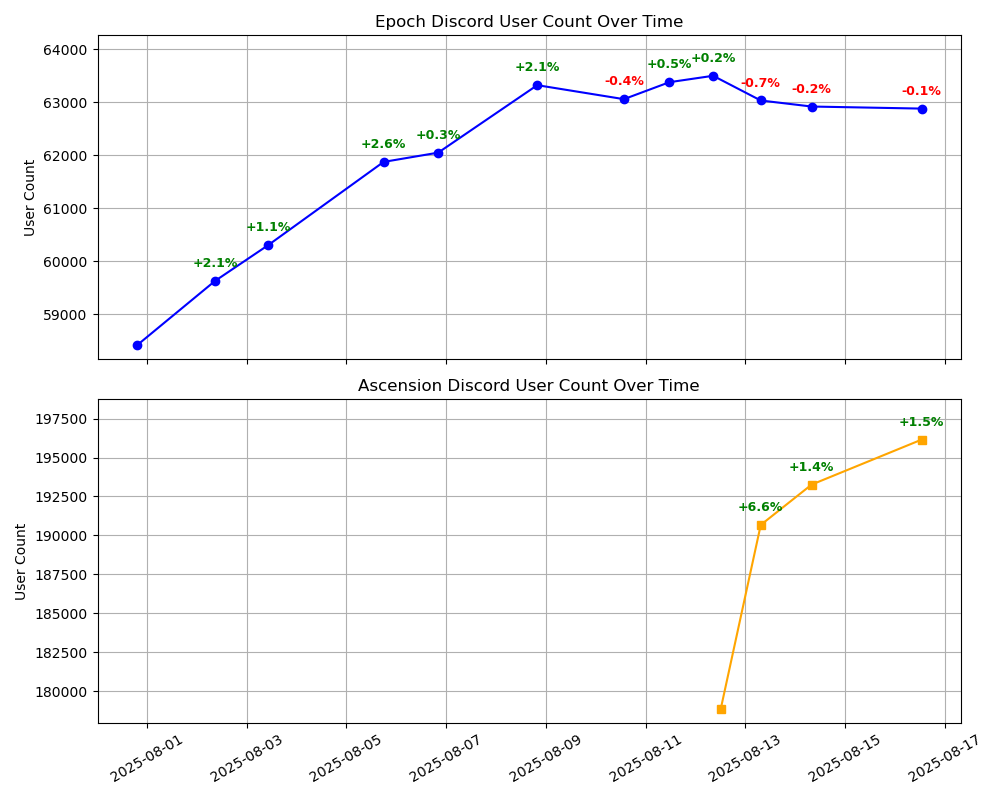The width and height of the screenshot is (1000, 800).
Task: Click the 192500 y-axis tick label
Action: tap(62, 497)
